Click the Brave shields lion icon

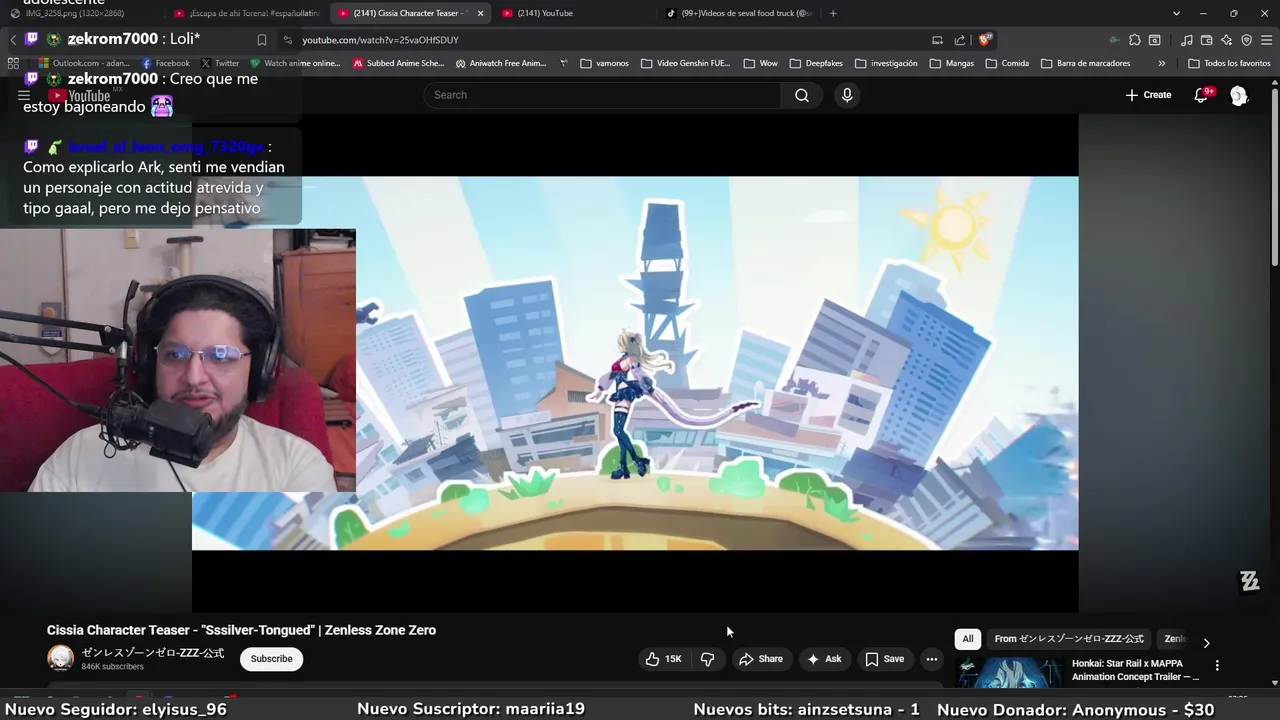[985, 40]
